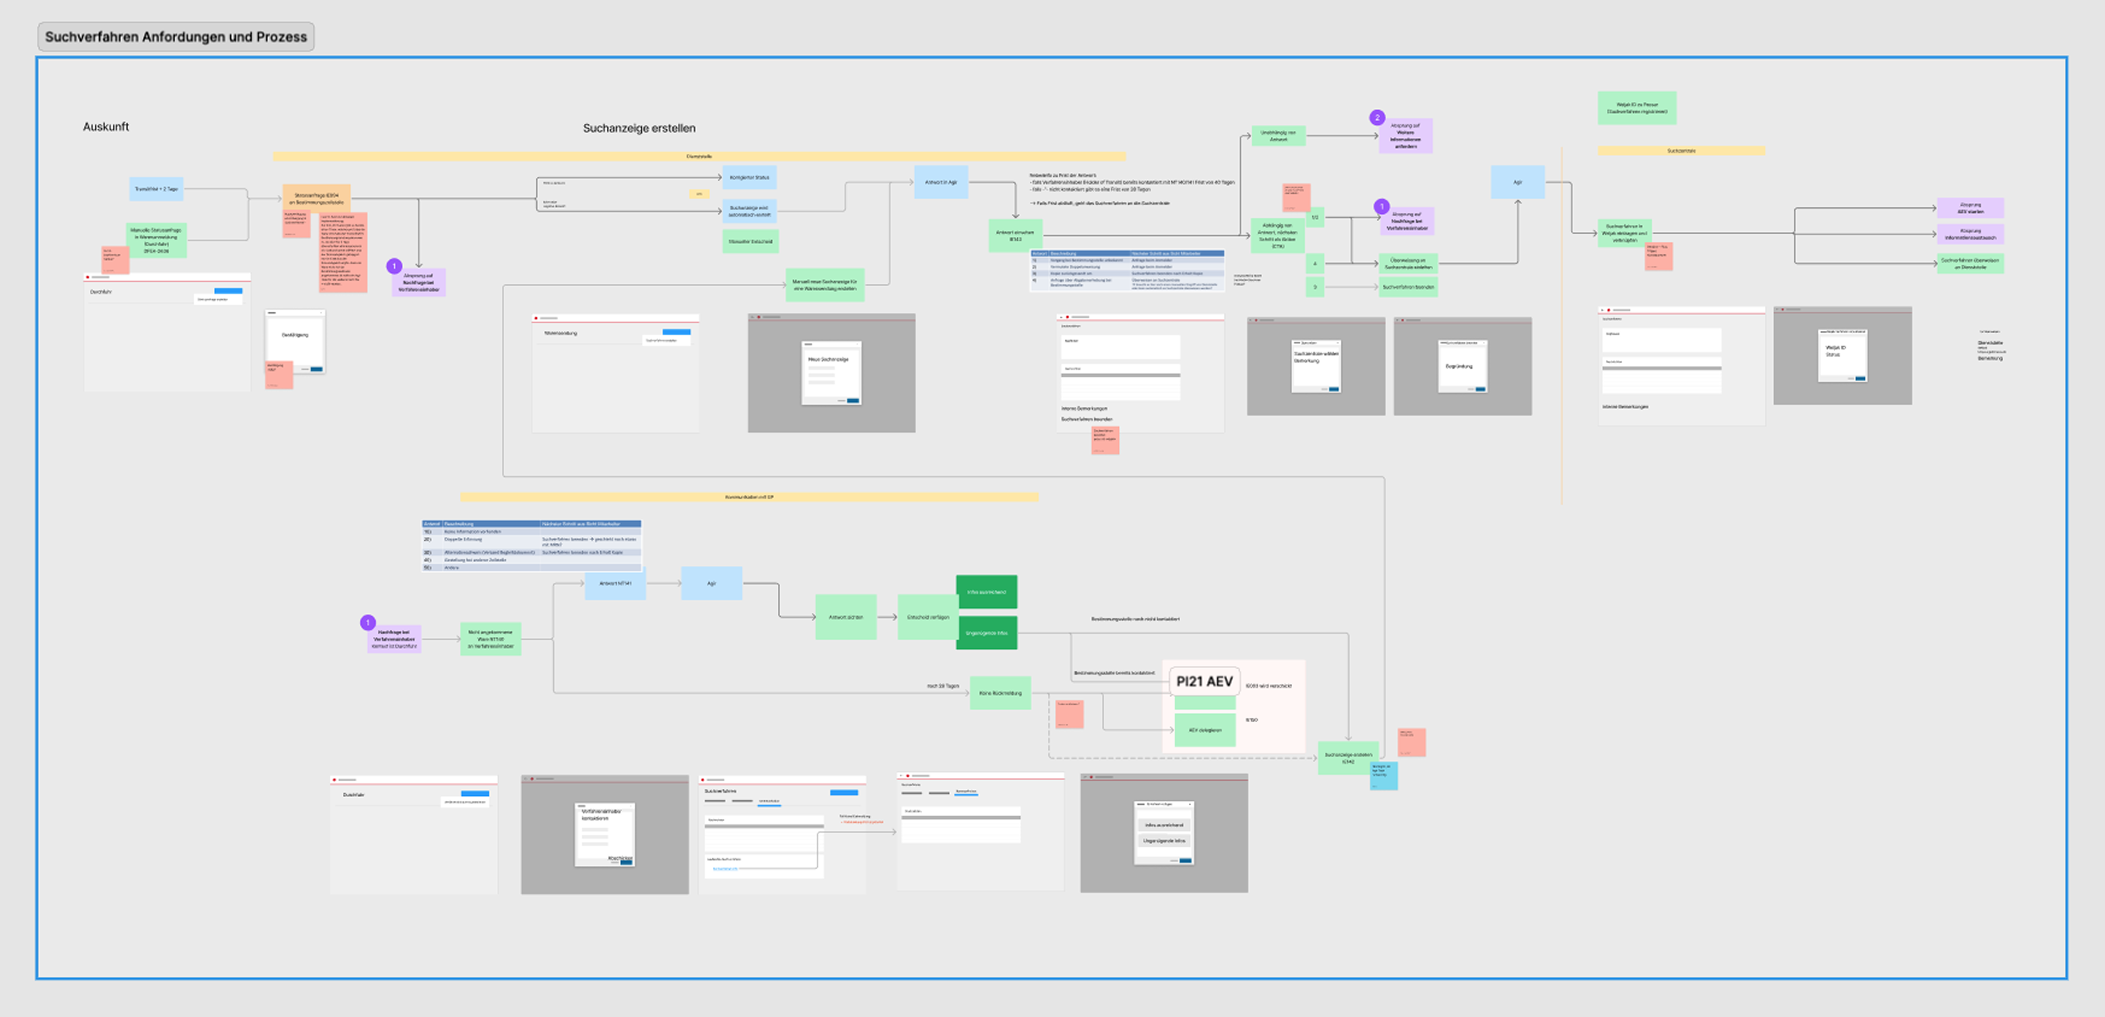Select the "Antwort sichten" green node

point(845,617)
